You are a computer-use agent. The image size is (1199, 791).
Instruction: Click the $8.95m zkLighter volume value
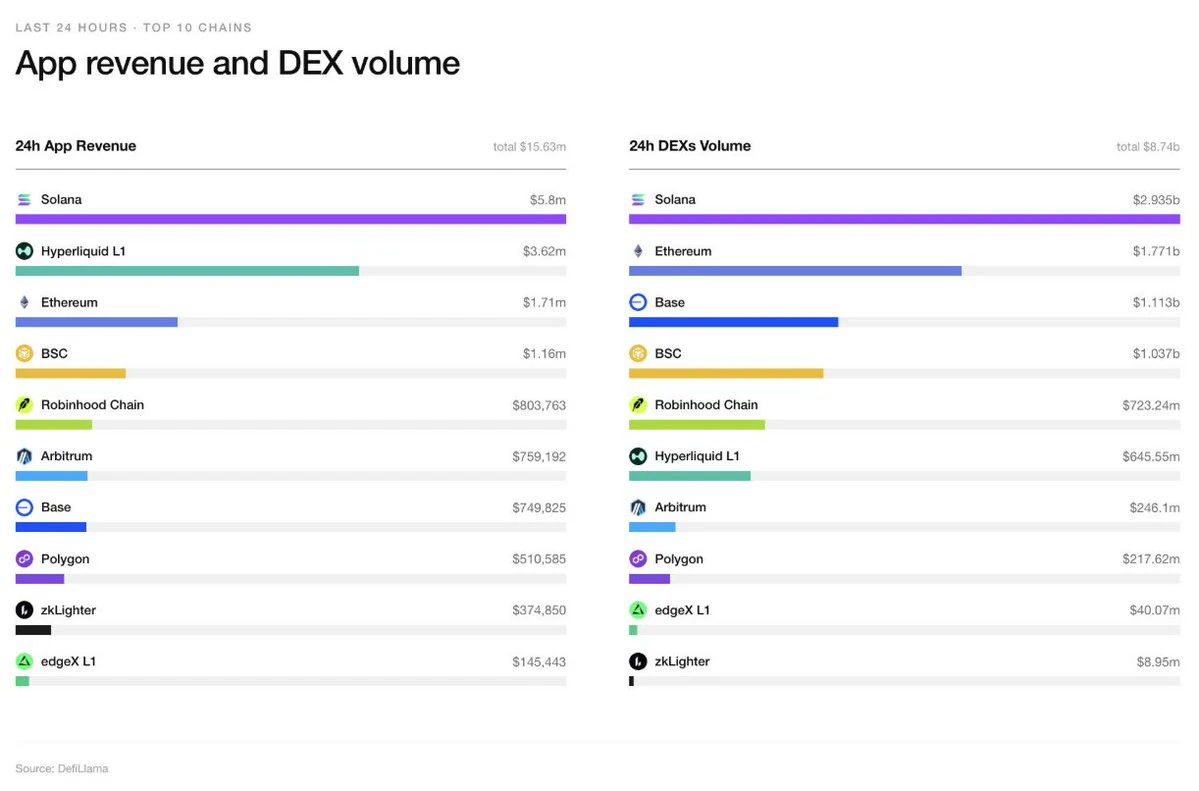pyautogui.click(x=1158, y=662)
